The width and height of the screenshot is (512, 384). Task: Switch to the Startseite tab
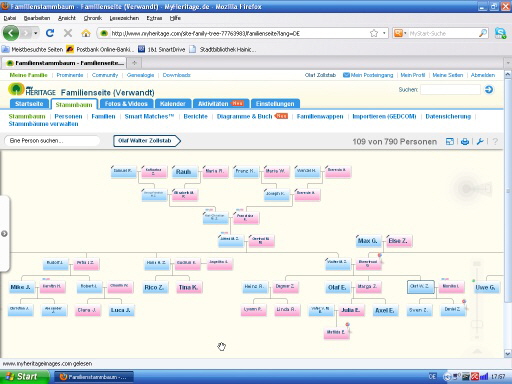tap(29, 104)
